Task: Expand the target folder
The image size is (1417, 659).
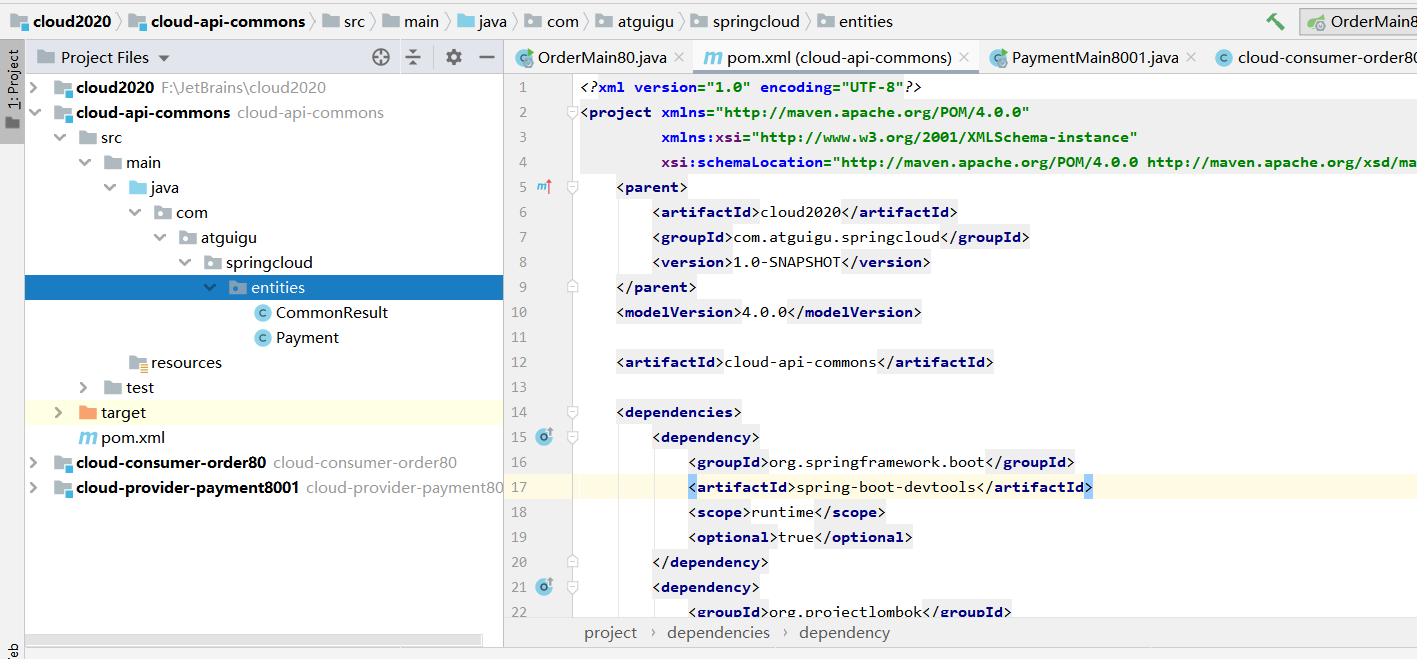Action: tap(59, 413)
